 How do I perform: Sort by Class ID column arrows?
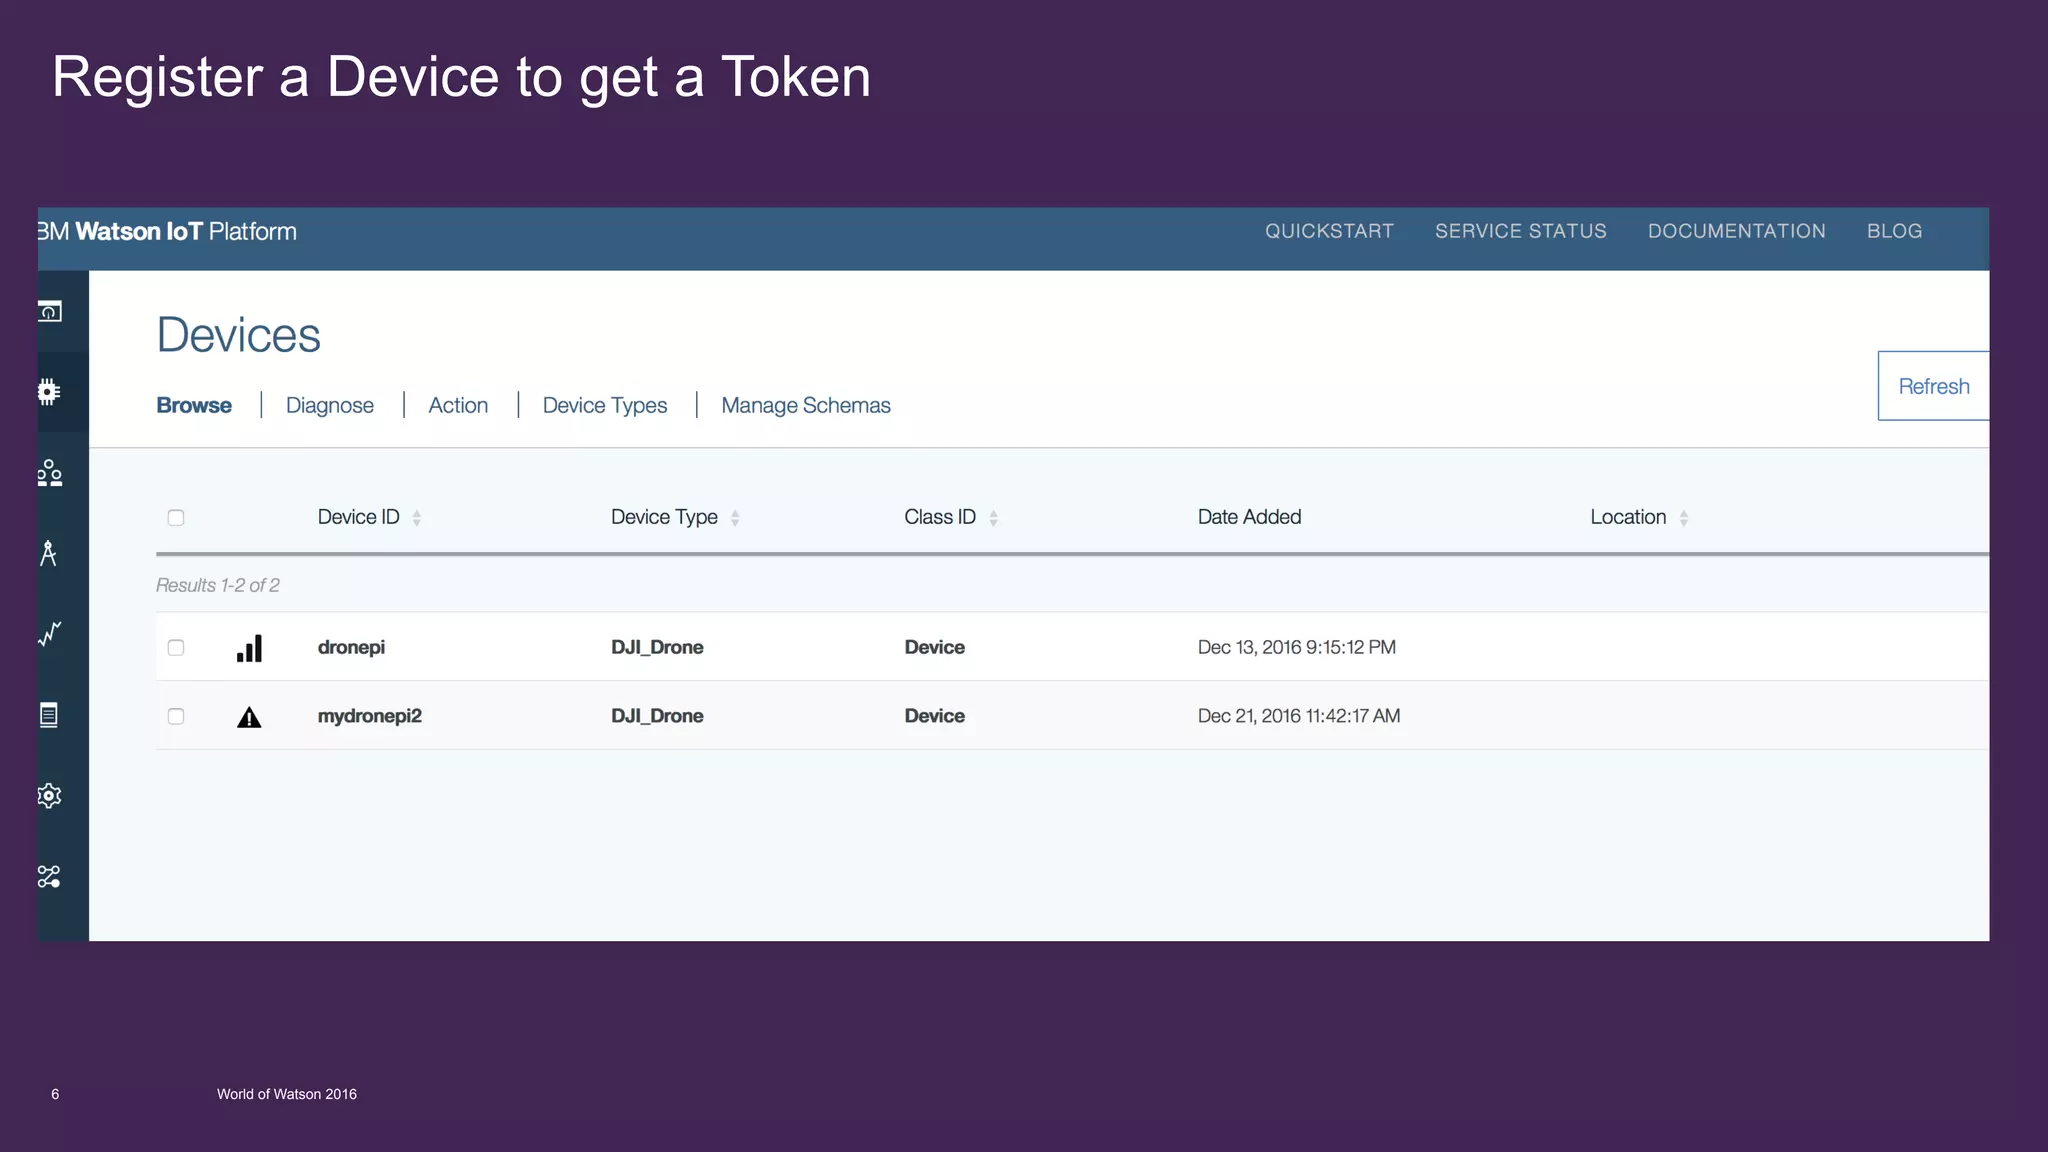[993, 518]
